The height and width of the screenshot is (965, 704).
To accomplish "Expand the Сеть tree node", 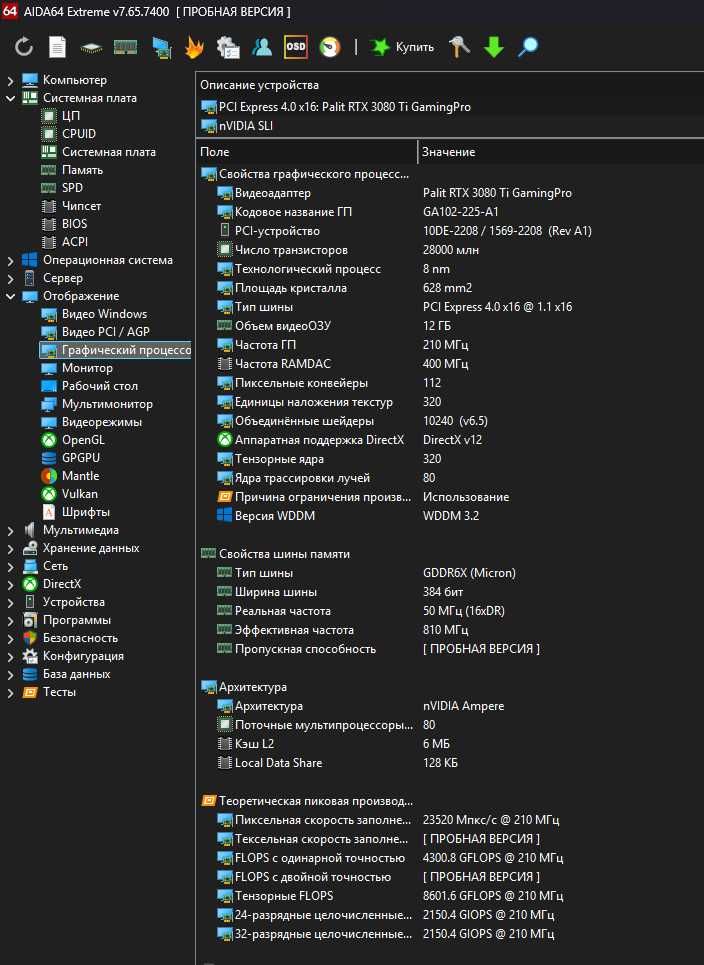I will (10, 566).
